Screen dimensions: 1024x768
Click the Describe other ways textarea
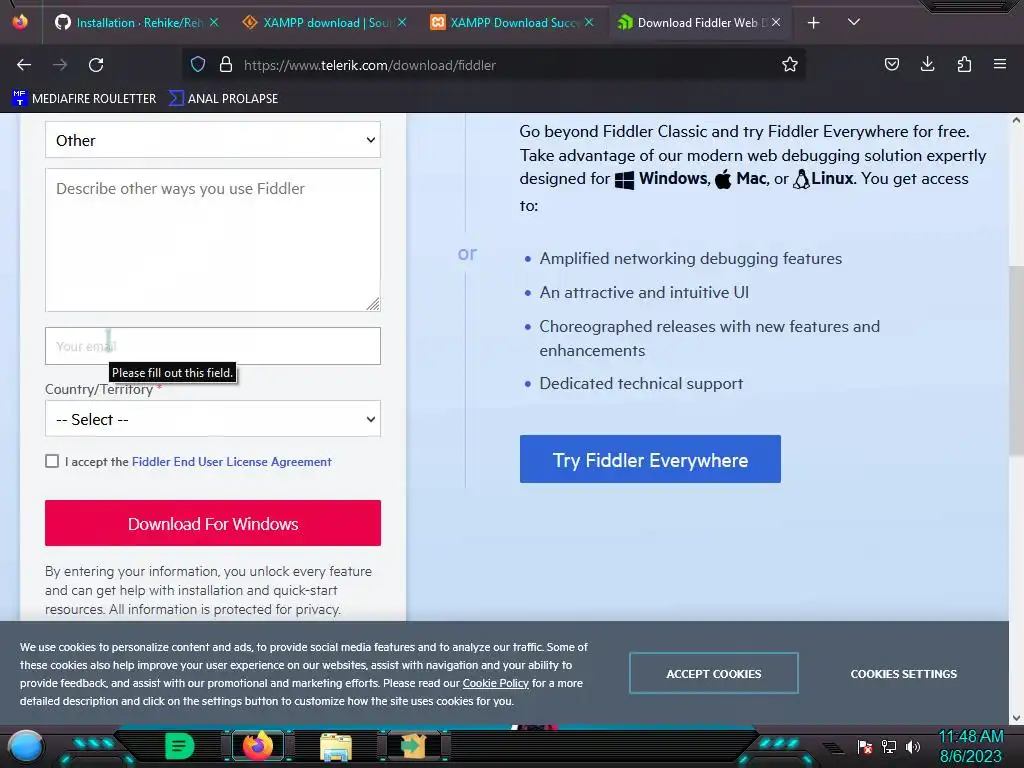pyautogui.click(x=213, y=240)
